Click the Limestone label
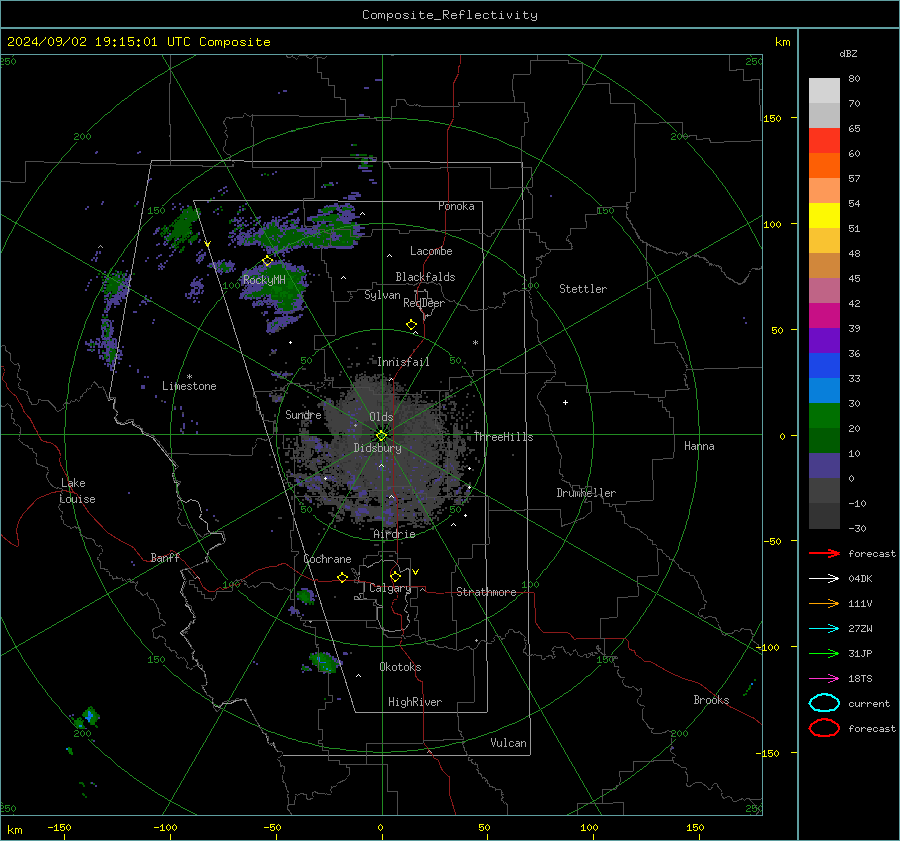The width and height of the screenshot is (900, 841). coord(189,386)
